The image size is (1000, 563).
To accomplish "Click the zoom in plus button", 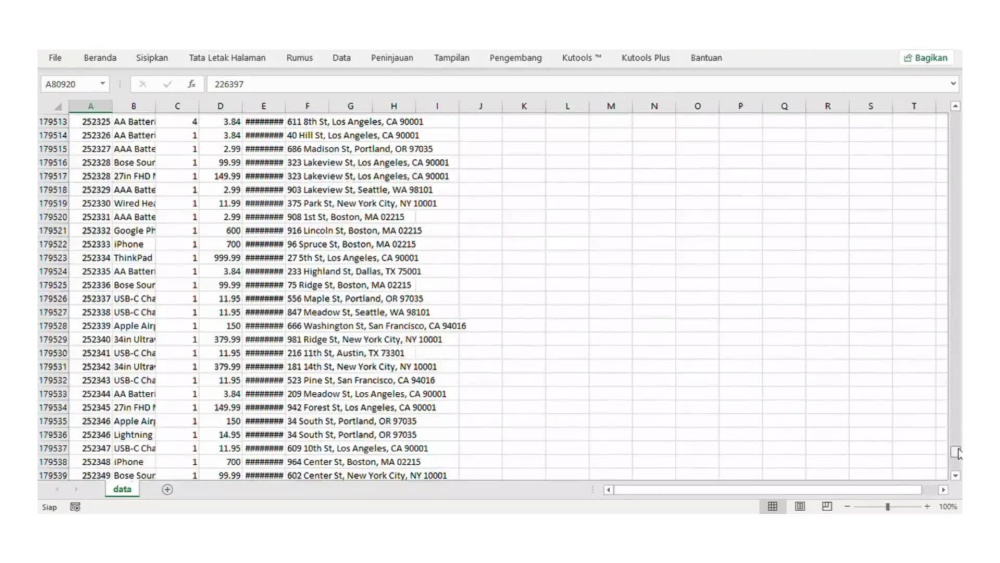I will [927, 506].
